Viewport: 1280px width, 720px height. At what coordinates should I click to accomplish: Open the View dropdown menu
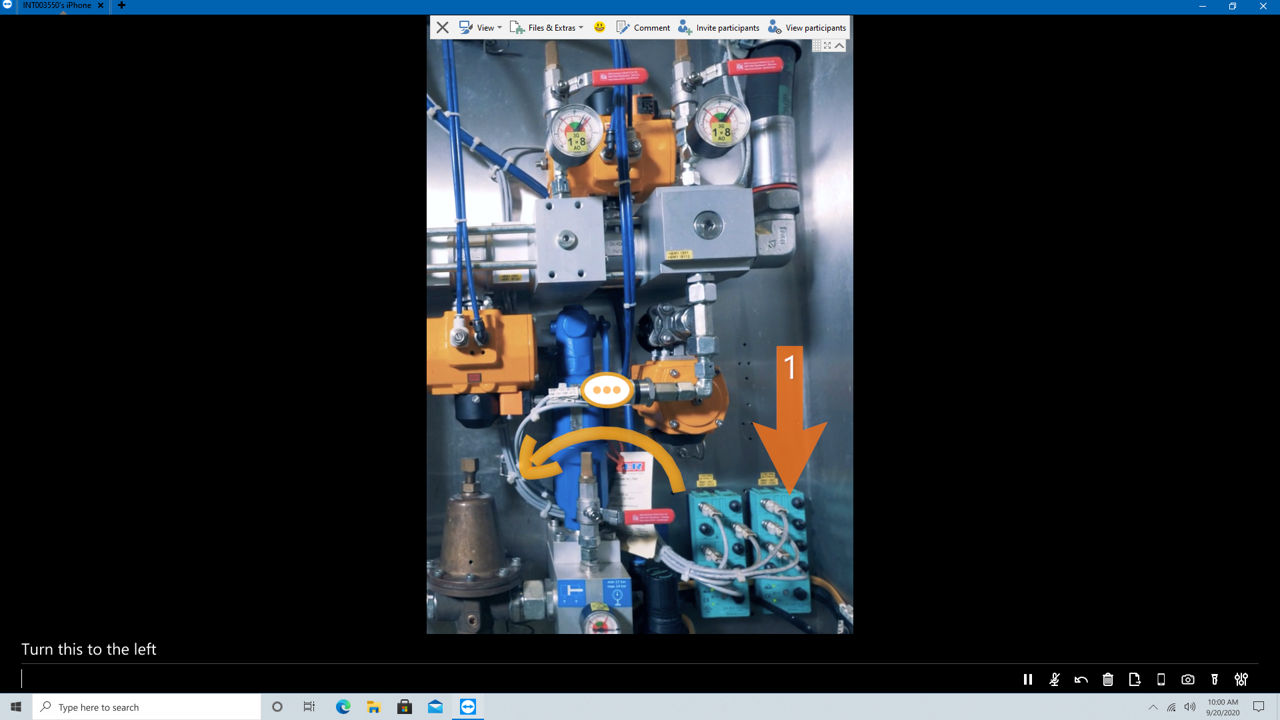480,27
